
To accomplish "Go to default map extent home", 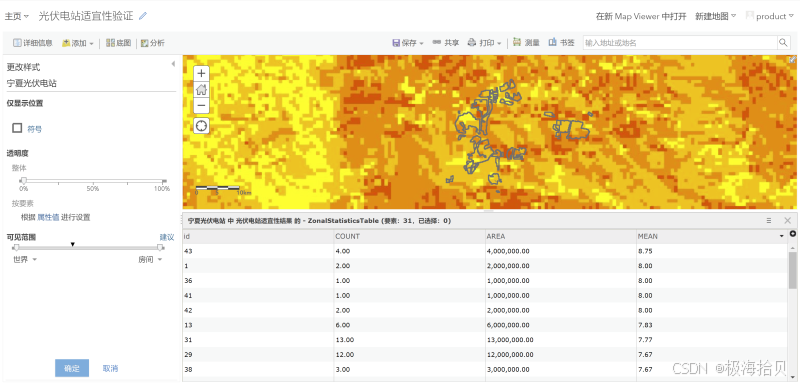I will pos(202,90).
